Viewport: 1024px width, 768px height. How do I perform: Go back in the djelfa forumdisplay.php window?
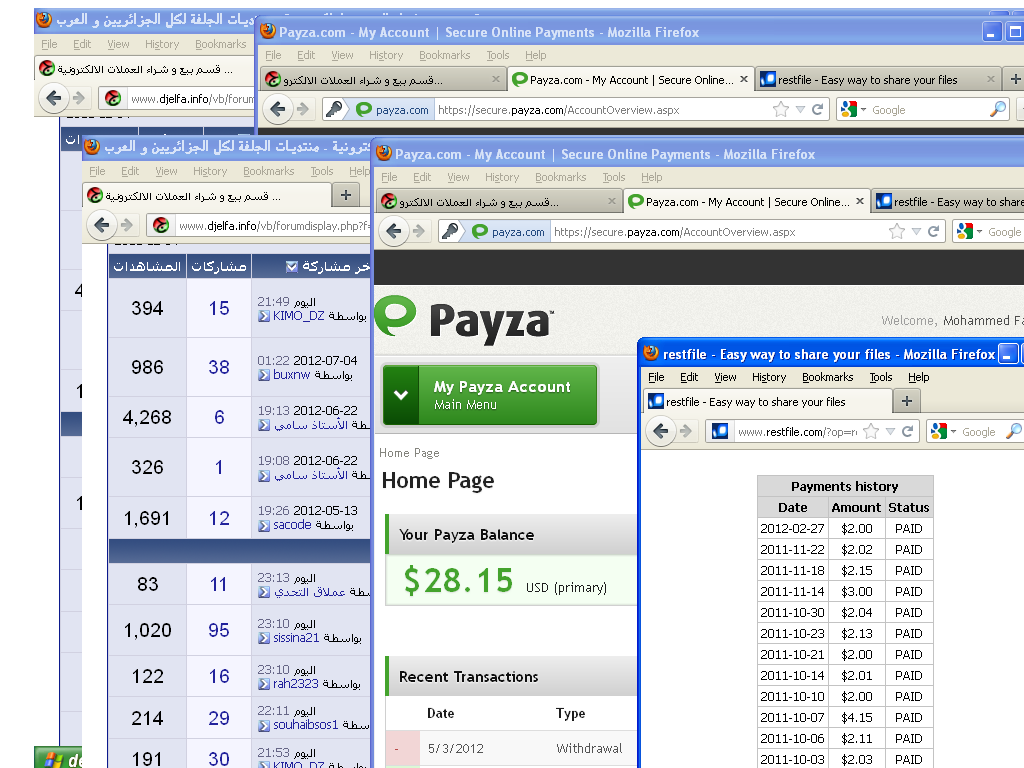102,225
